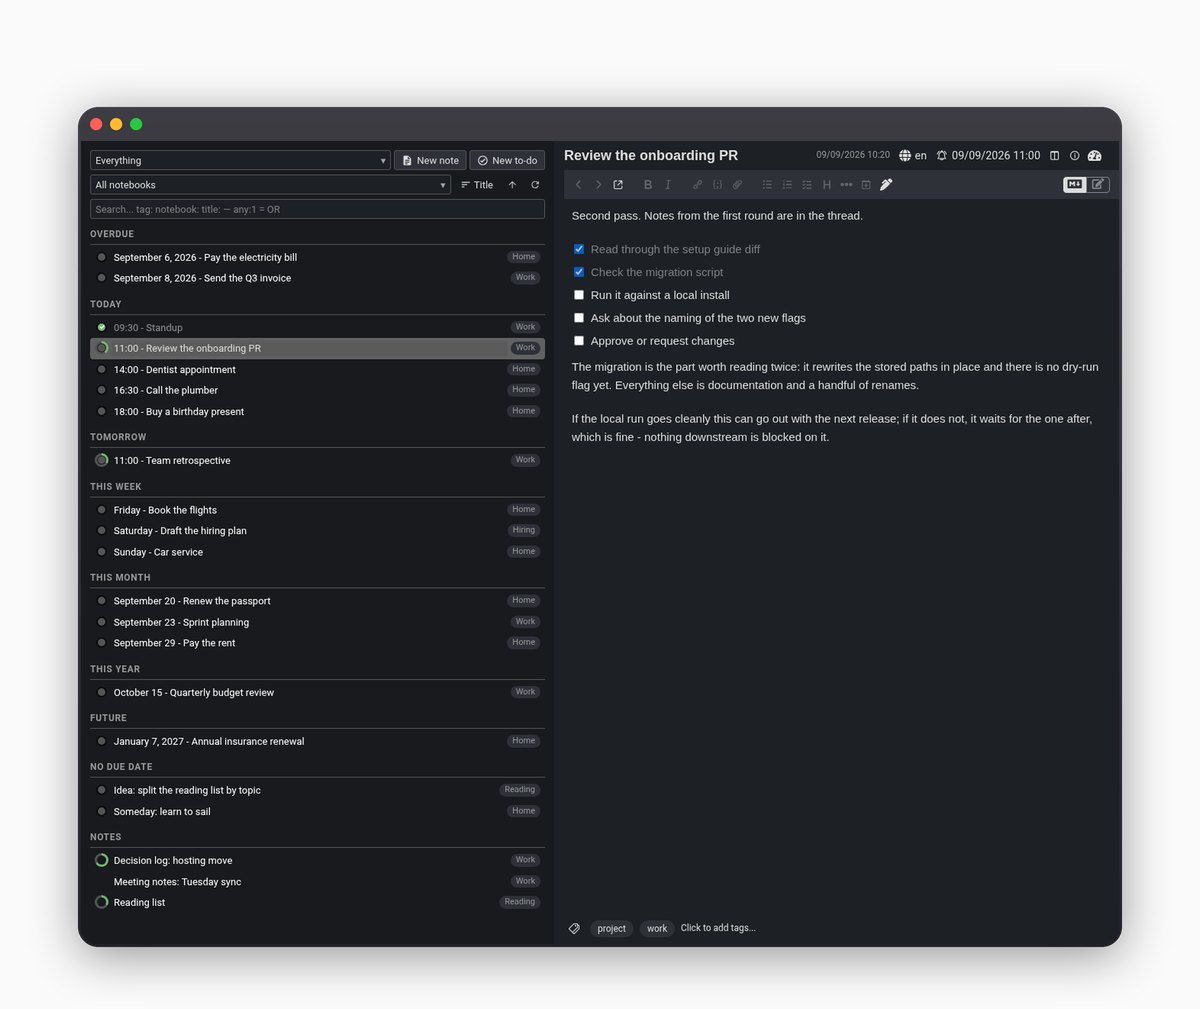This screenshot has width=1200, height=1009.
Task: Open 'Meeting notes: Tuesday sync' note
Action: point(317,882)
